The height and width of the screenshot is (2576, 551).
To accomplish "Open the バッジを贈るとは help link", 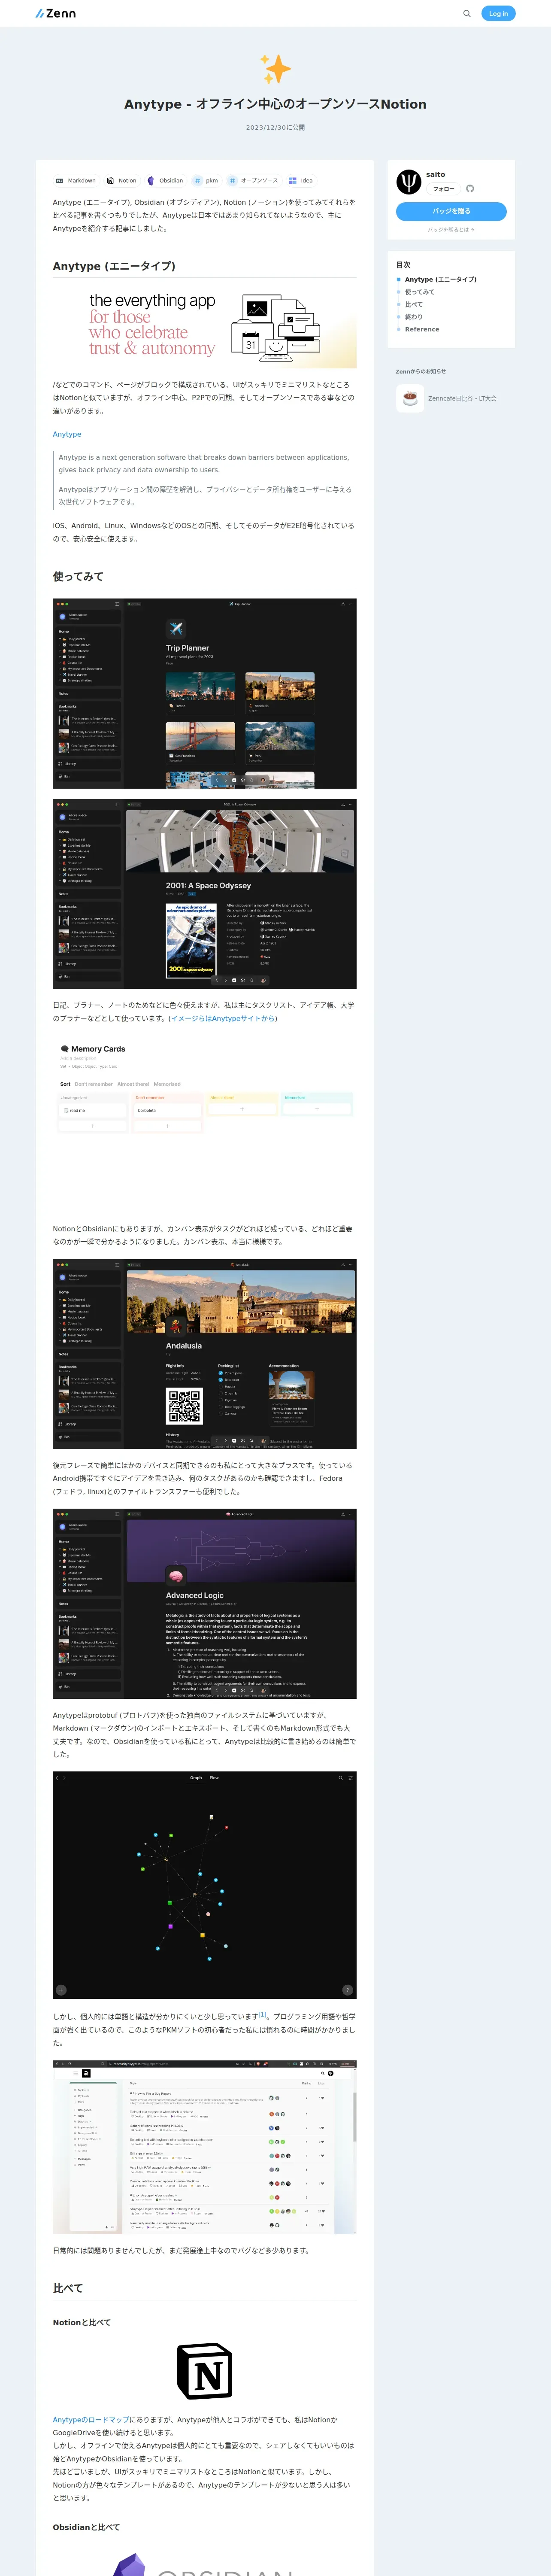I will [x=451, y=230].
